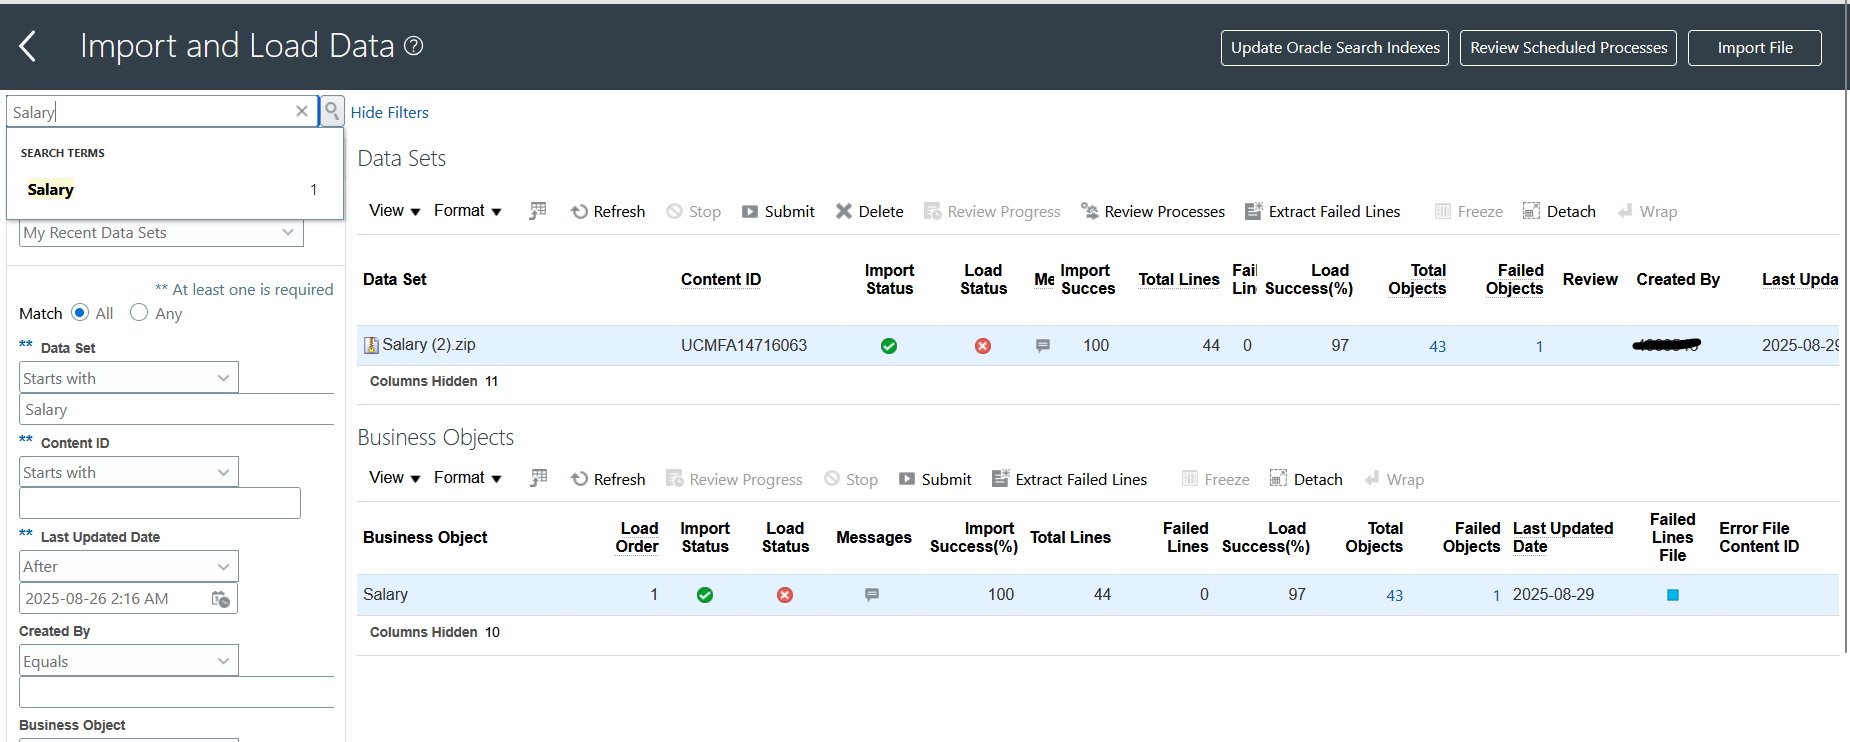Extract Failed Lines in Data Sets toolbar
Screen dimensions: 1850x742
click(1323, 211)
